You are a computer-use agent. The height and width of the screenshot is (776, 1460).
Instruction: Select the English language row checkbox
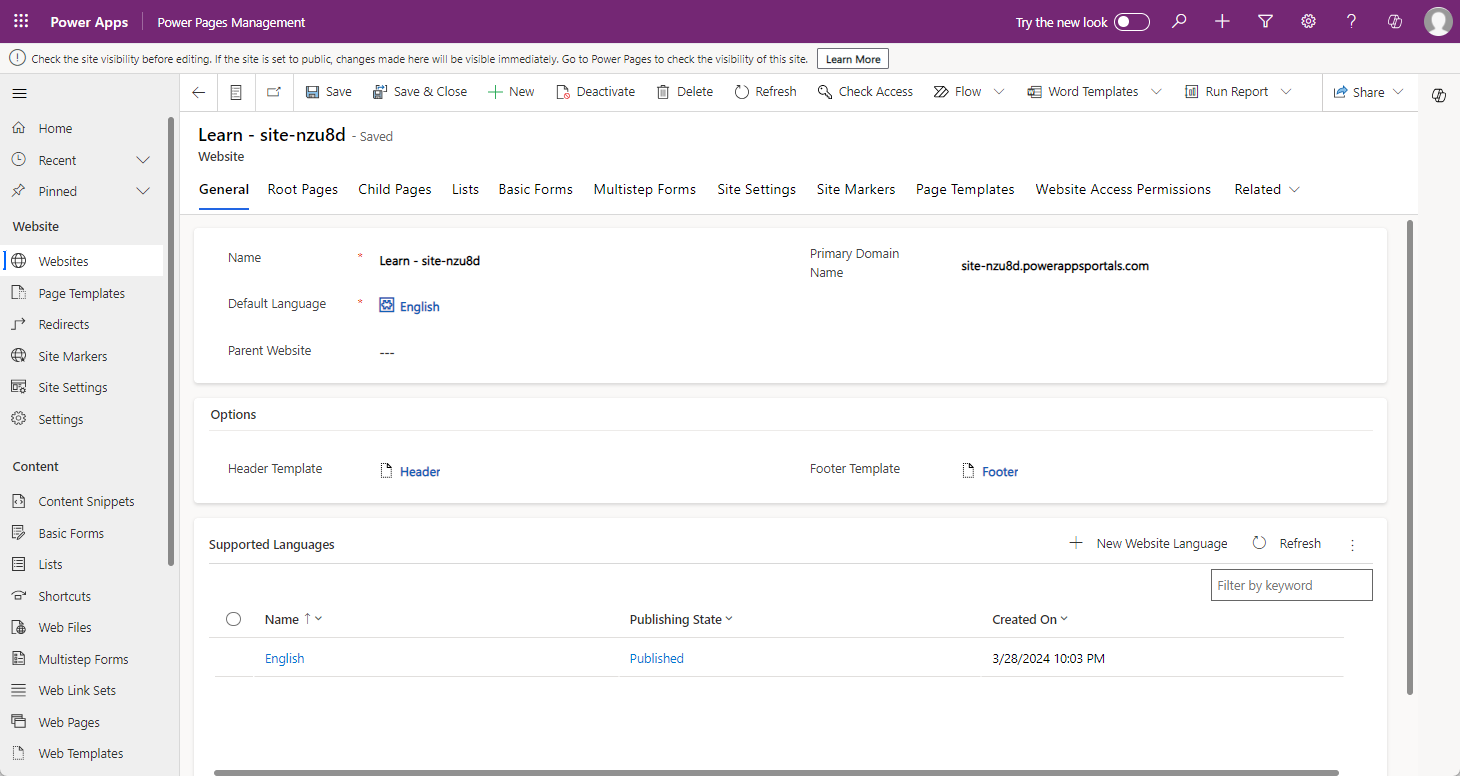coord(233,658)
